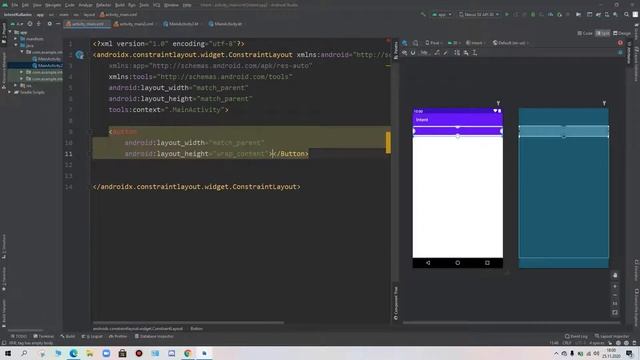The image size is (640, 360).
Task: Select the Button in the design preview
Action: 458,131
